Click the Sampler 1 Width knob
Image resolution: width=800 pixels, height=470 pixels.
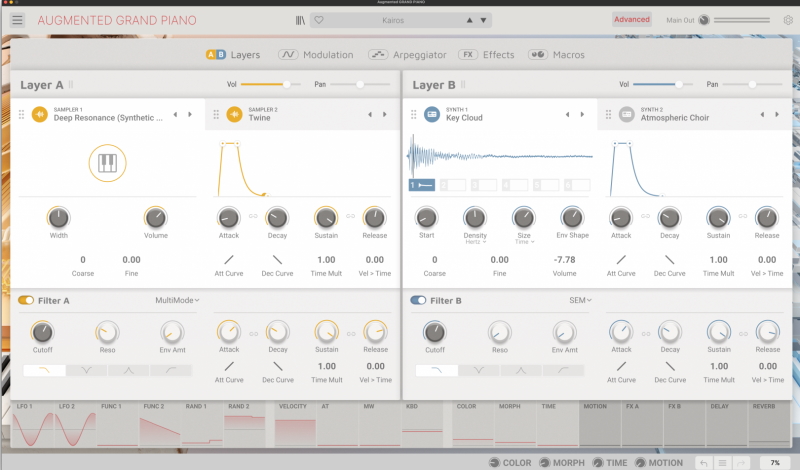(59, 218)
